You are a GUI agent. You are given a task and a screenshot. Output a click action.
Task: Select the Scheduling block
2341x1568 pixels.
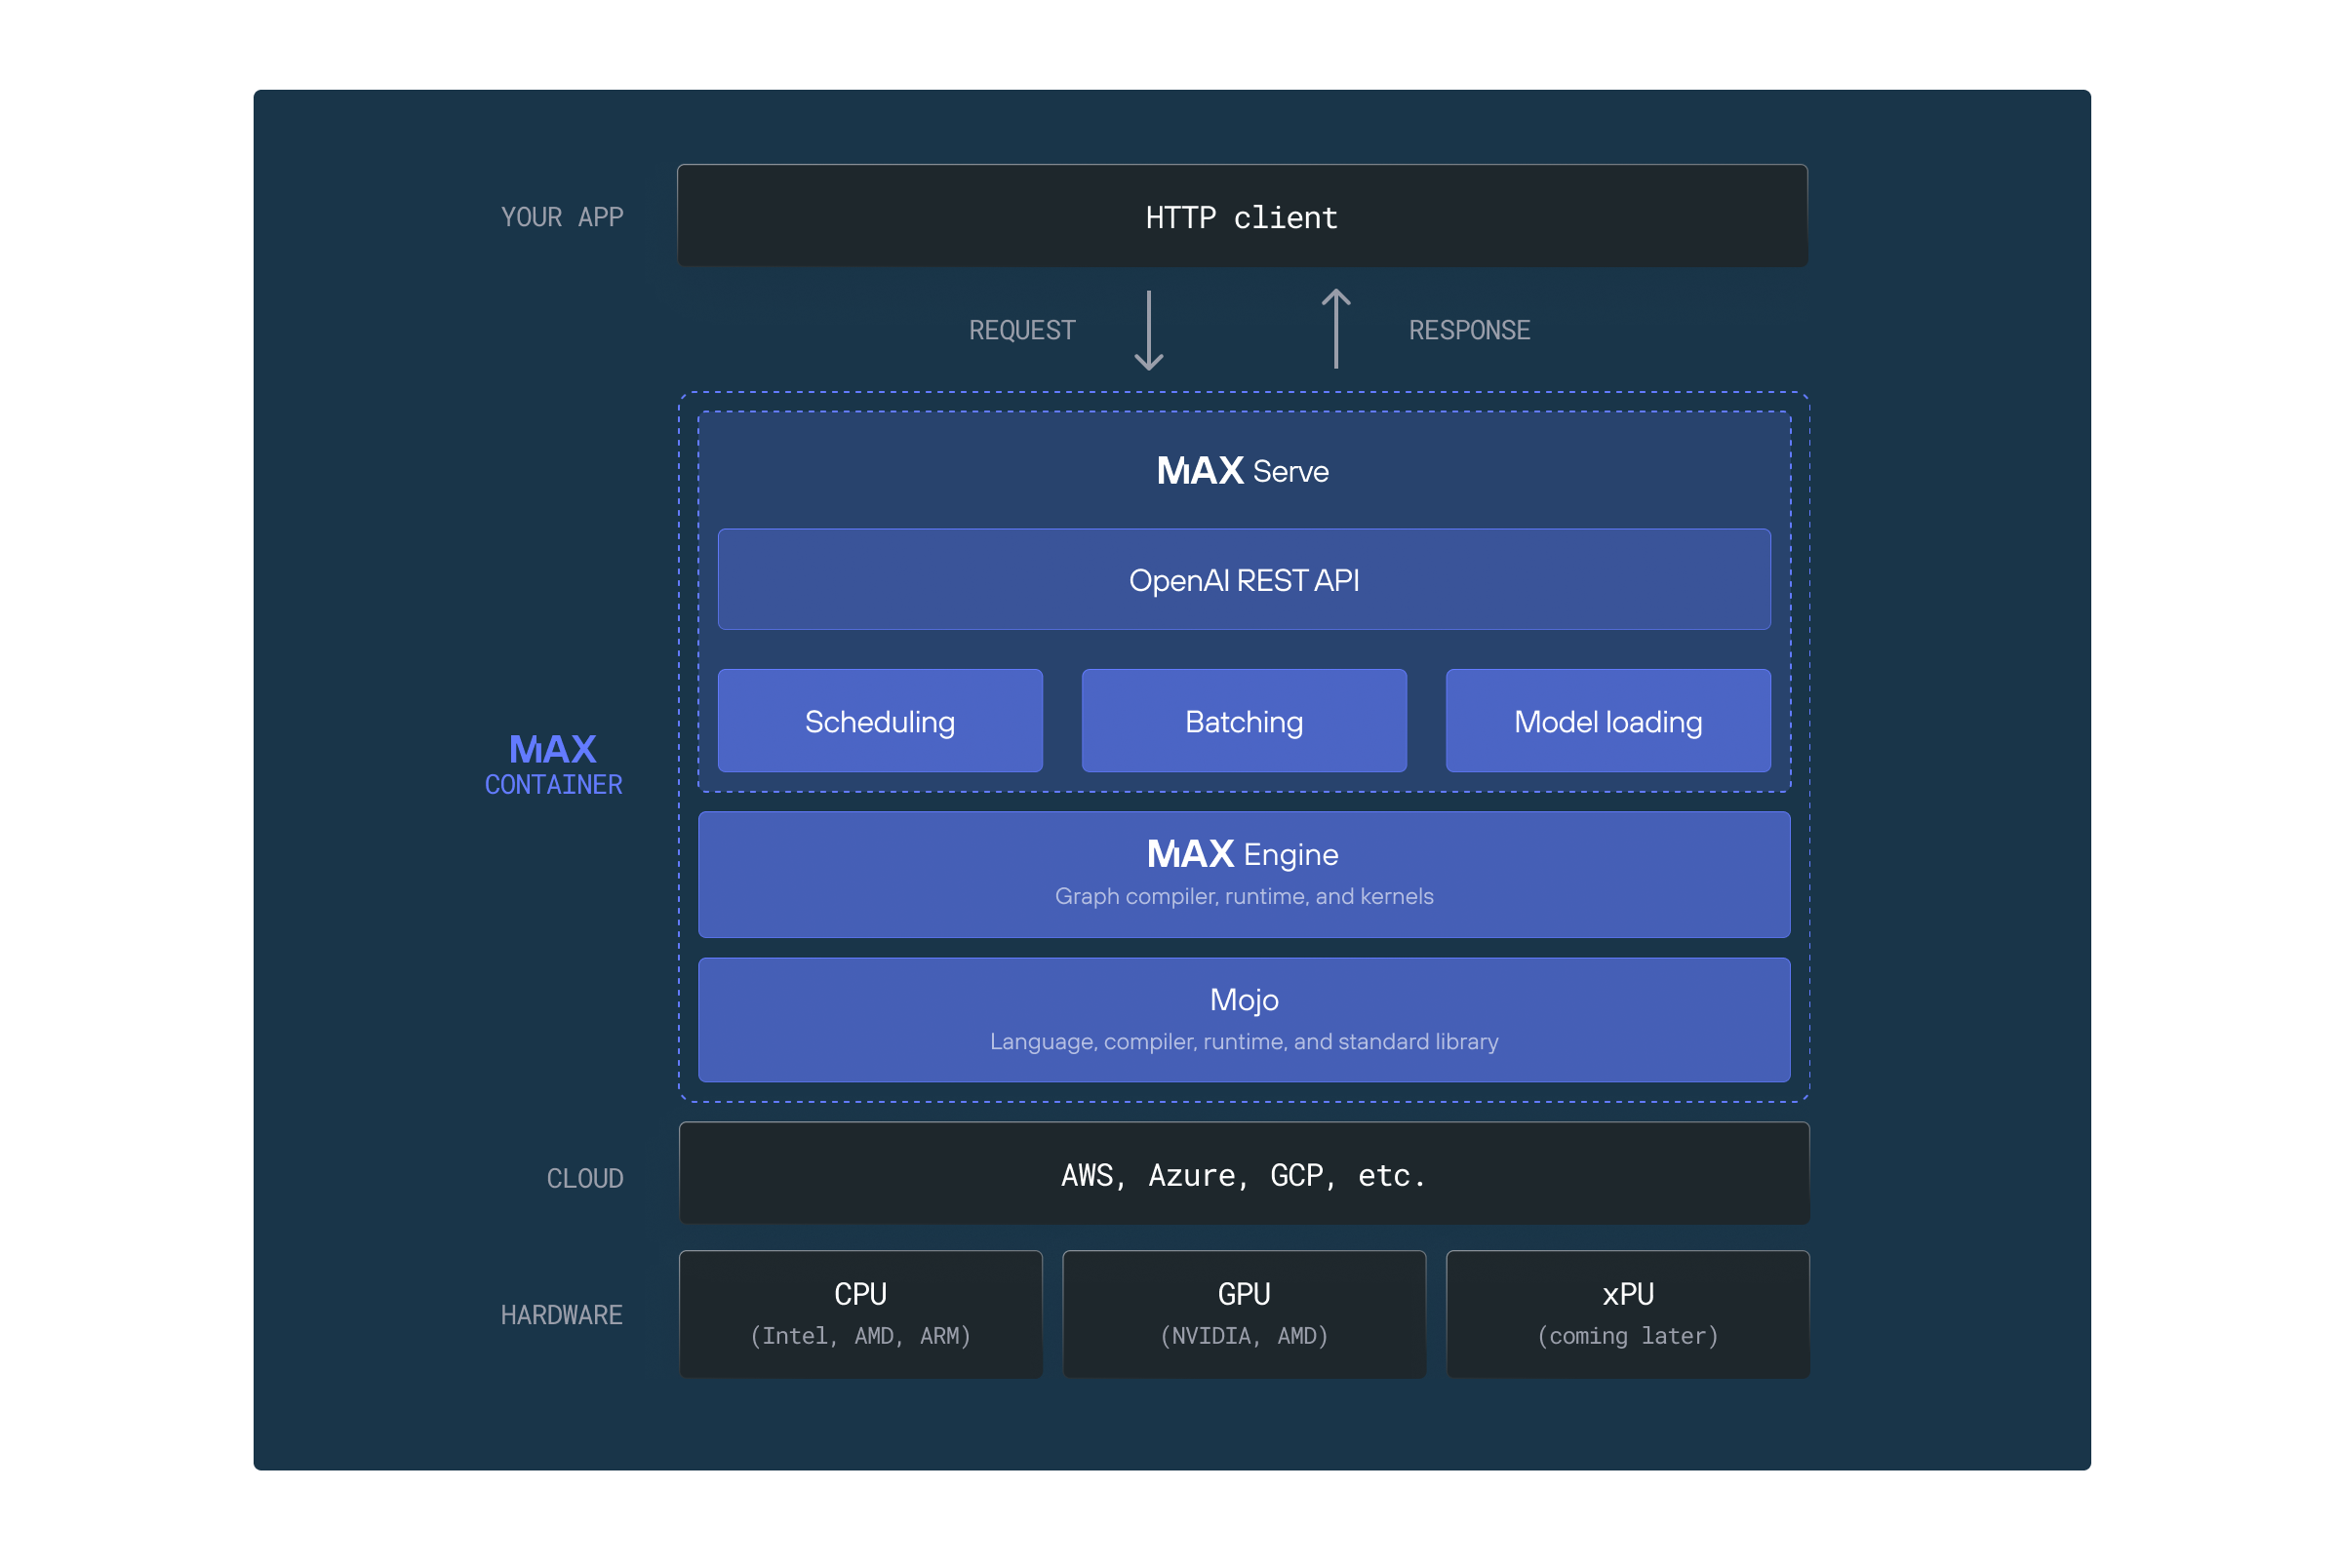pos(880,721)
